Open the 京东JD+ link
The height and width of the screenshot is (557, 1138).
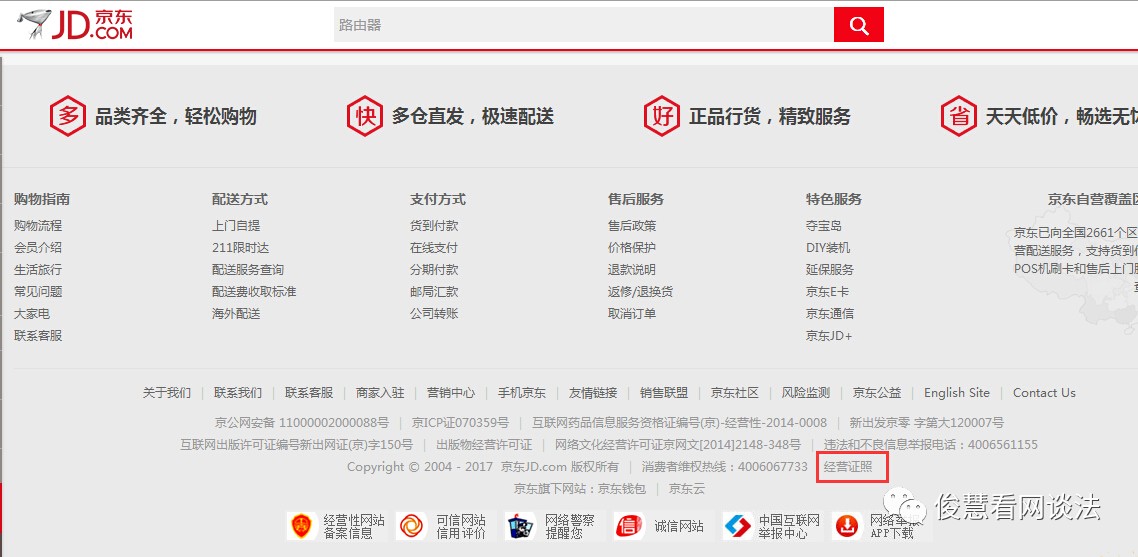(829, 336)
